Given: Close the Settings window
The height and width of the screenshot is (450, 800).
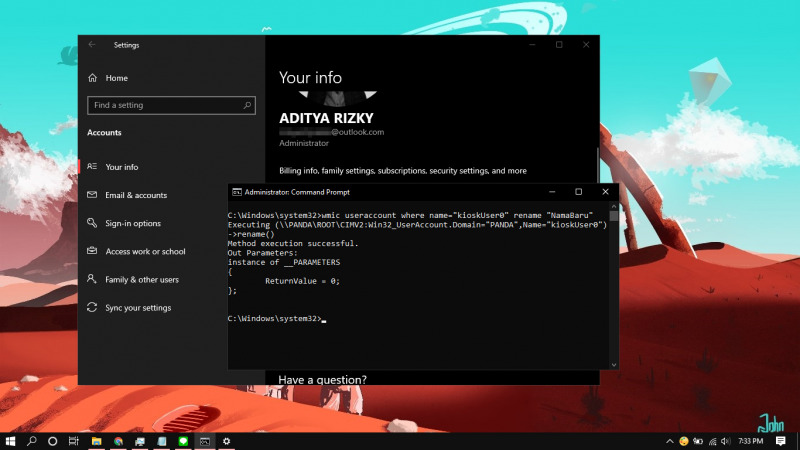Looking at the screenshot, I should pyautogui.click(x=586, y=45).
